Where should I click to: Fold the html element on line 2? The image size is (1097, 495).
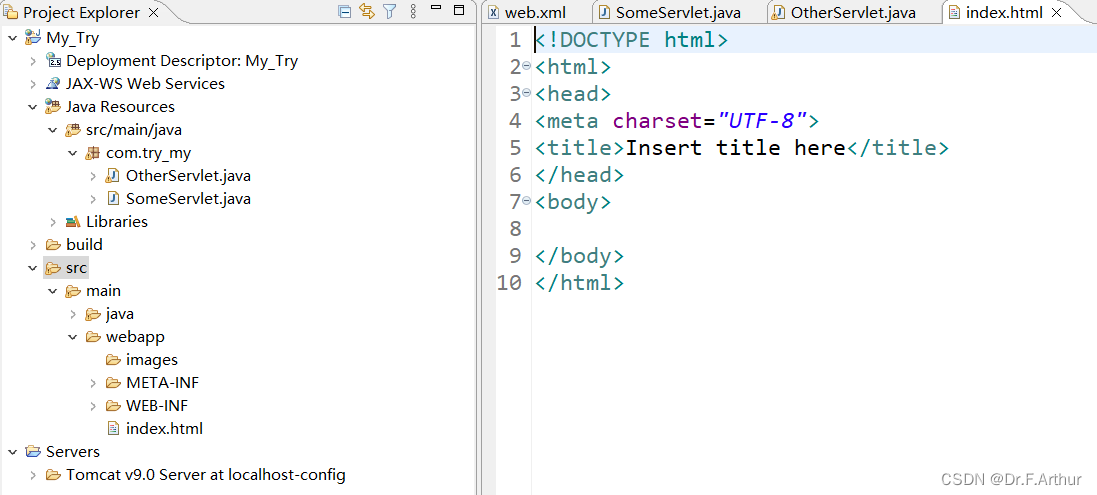(x=527, y=65)
